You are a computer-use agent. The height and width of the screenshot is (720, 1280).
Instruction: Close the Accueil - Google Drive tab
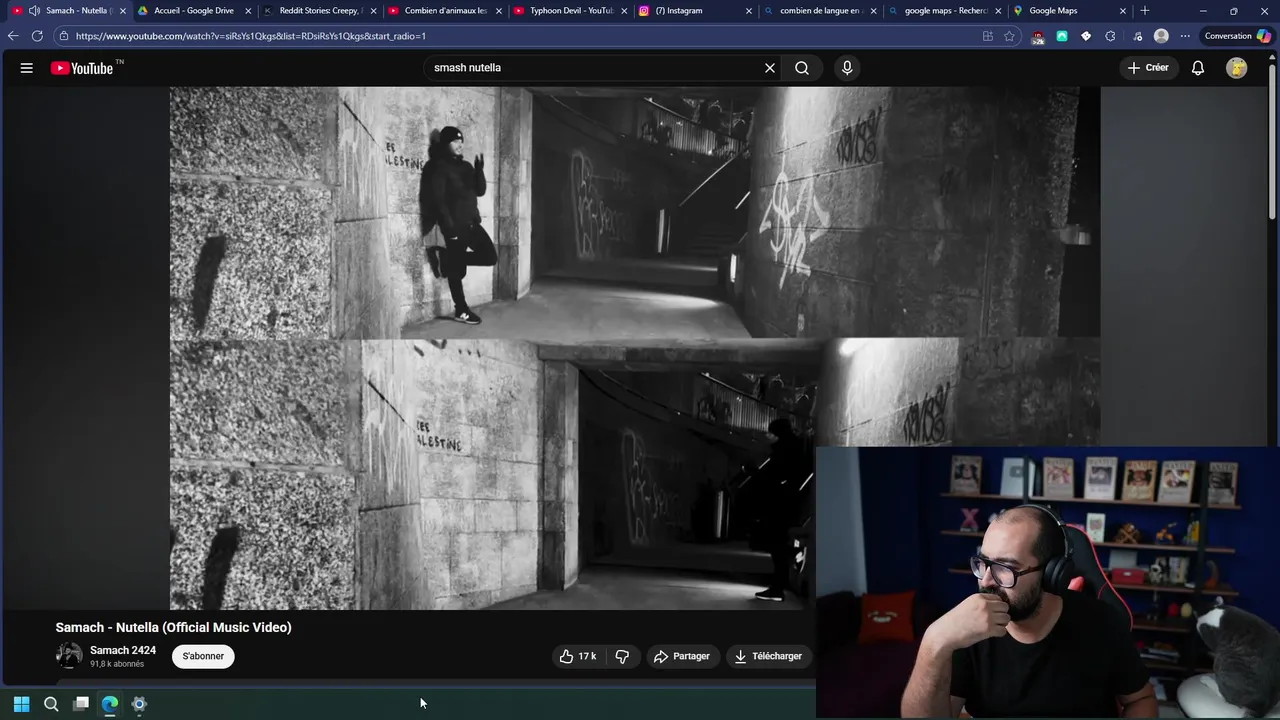(x=248, y=11)
